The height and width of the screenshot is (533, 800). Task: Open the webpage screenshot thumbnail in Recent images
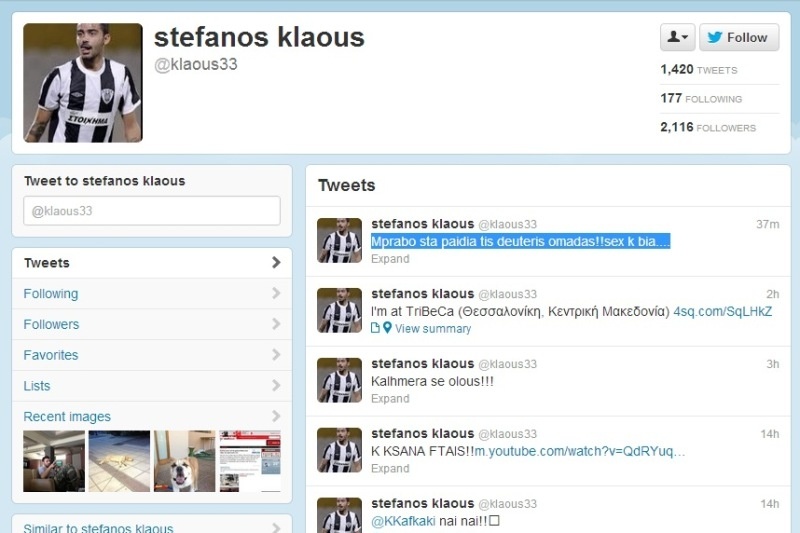point(250,461)
